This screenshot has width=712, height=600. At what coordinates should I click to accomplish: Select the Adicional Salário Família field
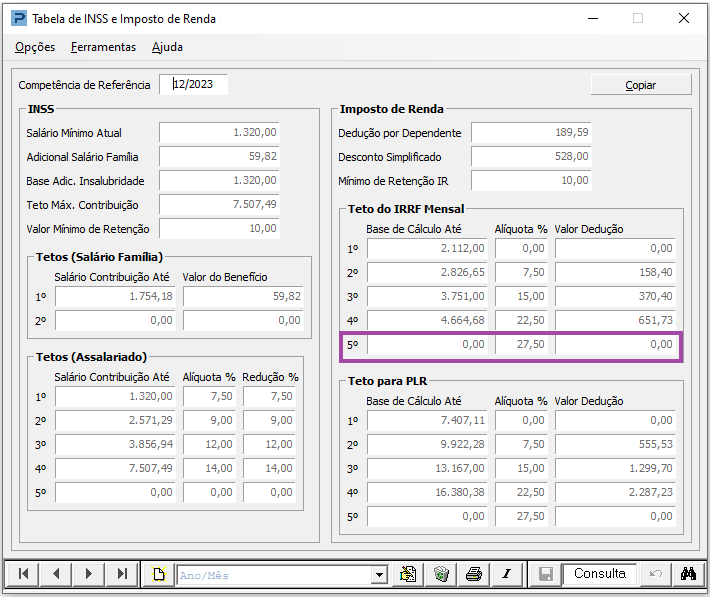coord(219,157)
